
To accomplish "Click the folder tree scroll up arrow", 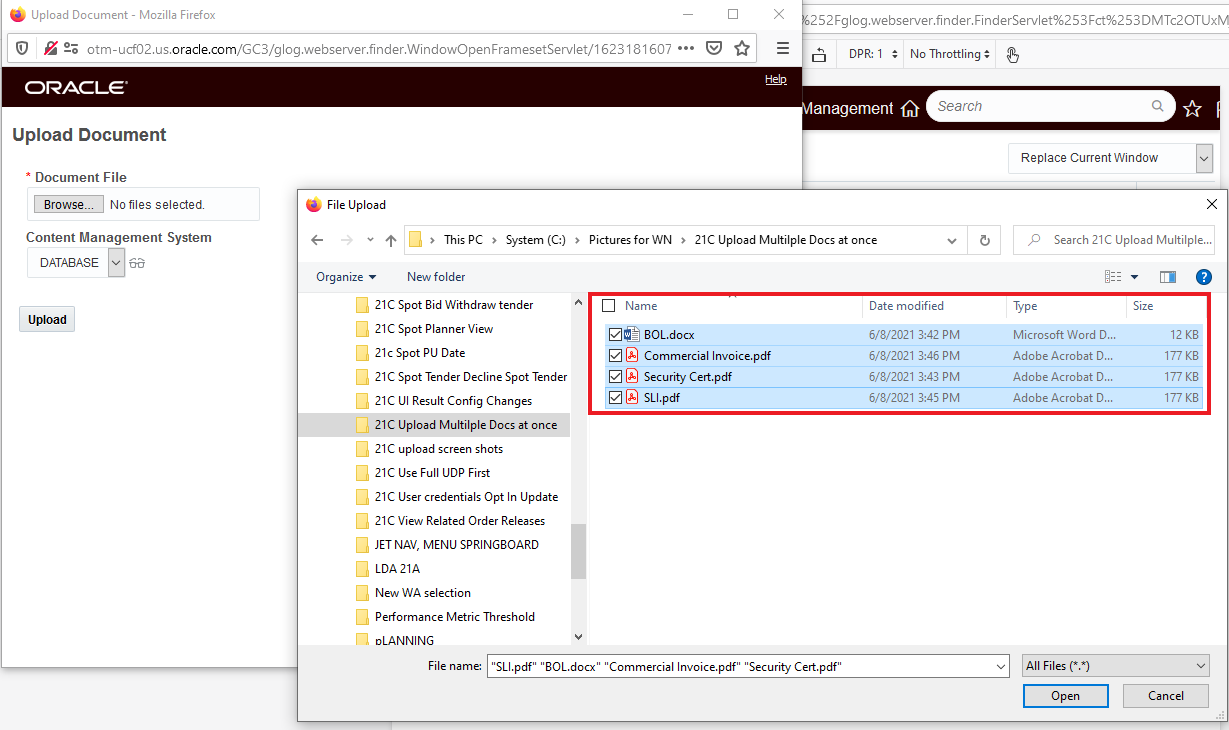I will 578,301.
